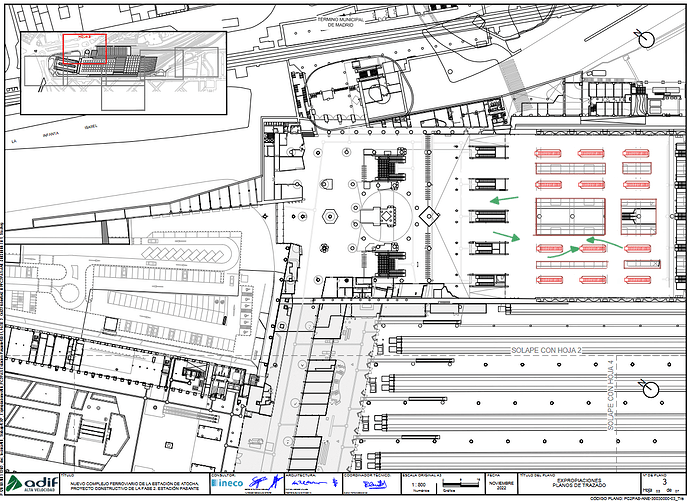
Task: Click the coordinador técnico signature
Action: pyautogui.click(x=374, y=484)
